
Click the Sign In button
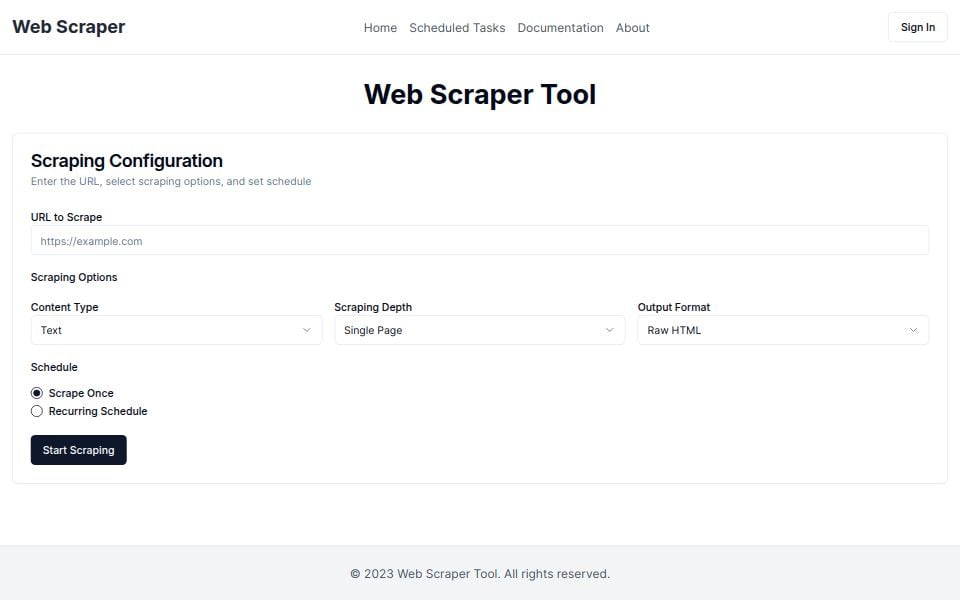916,27
